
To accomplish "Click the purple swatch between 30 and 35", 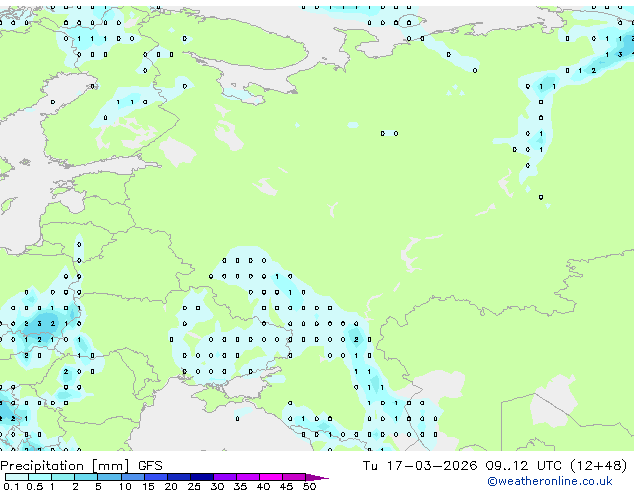I will tap(224, 477).
